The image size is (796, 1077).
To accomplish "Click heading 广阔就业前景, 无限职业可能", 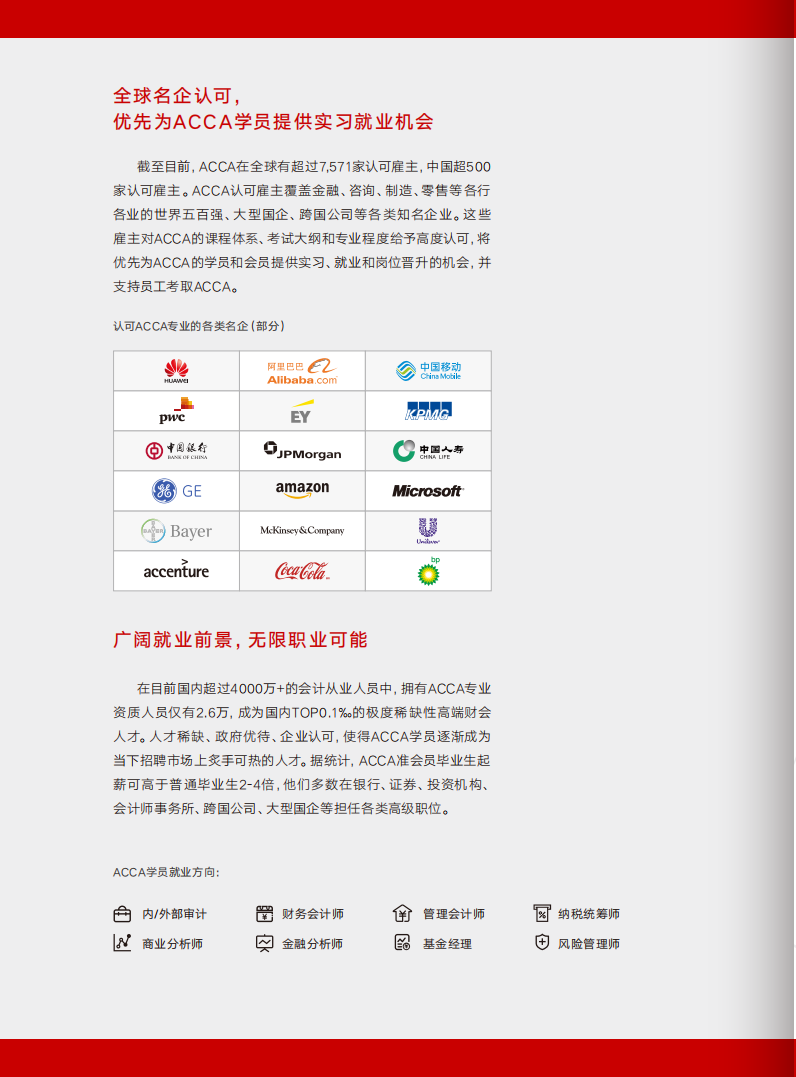I will (x=240, y=640).
